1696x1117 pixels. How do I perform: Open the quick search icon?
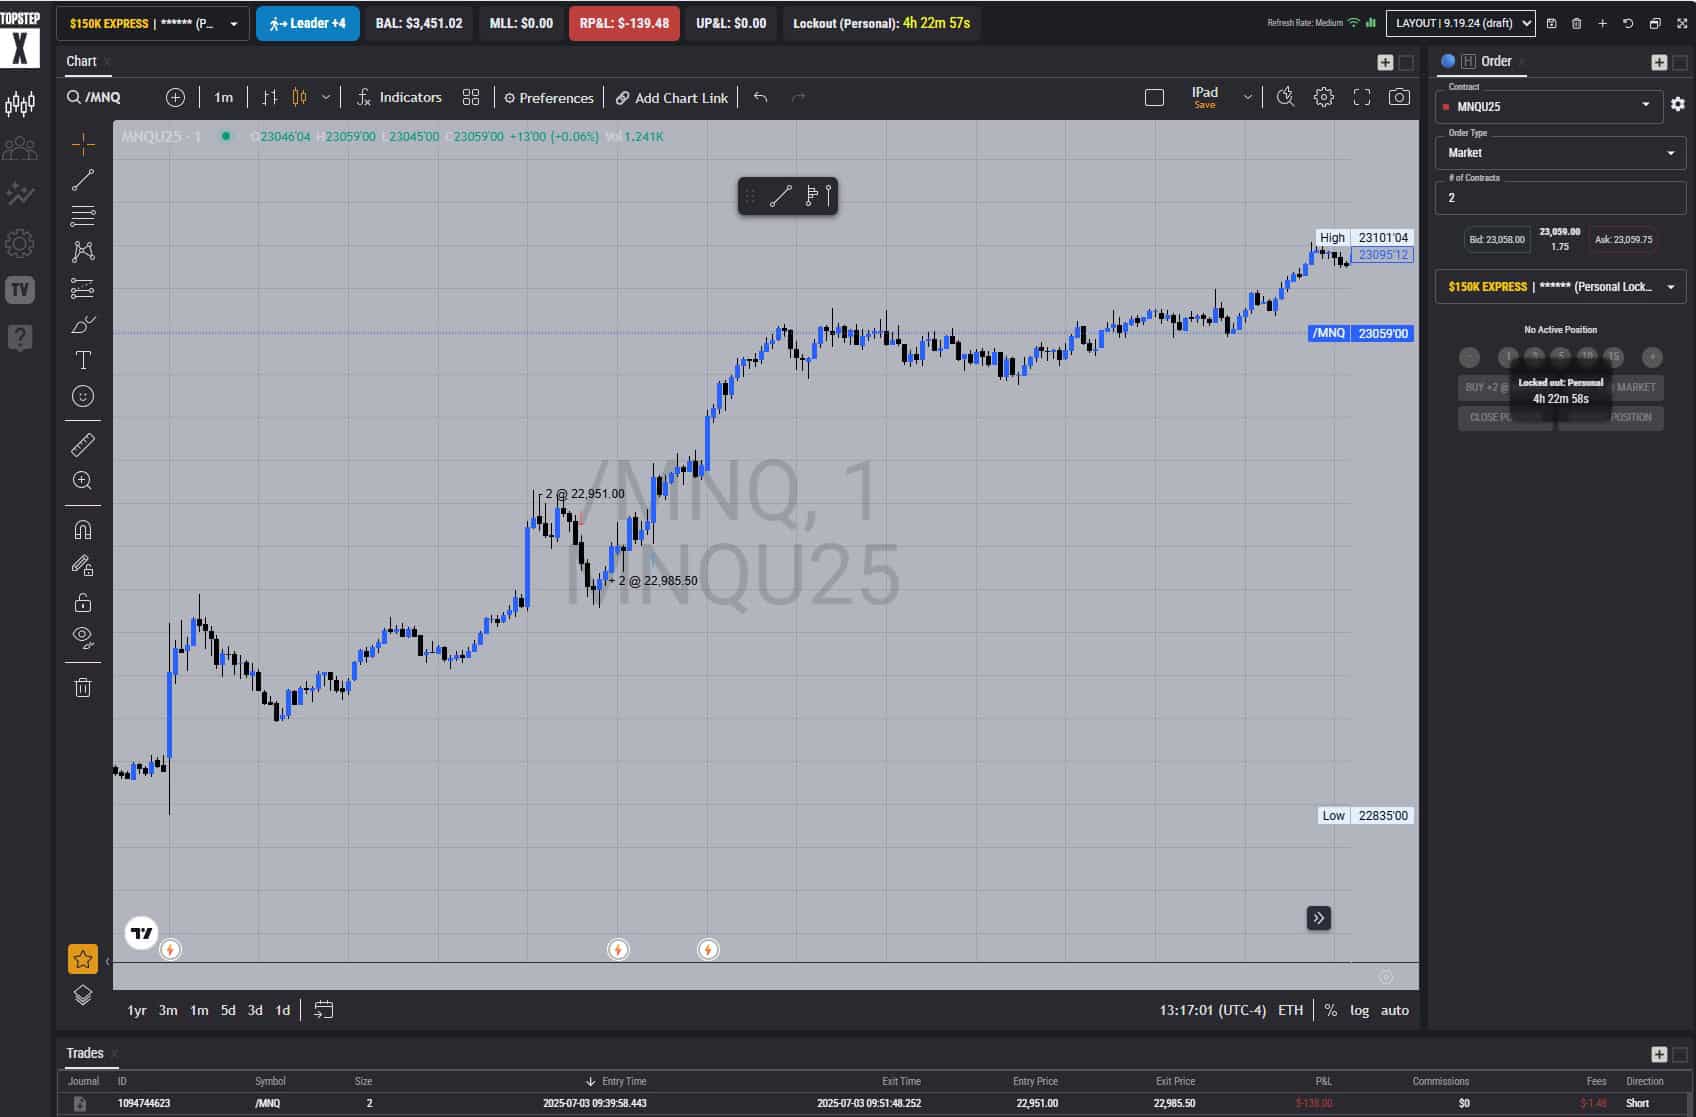click(x=1286, y=97)
